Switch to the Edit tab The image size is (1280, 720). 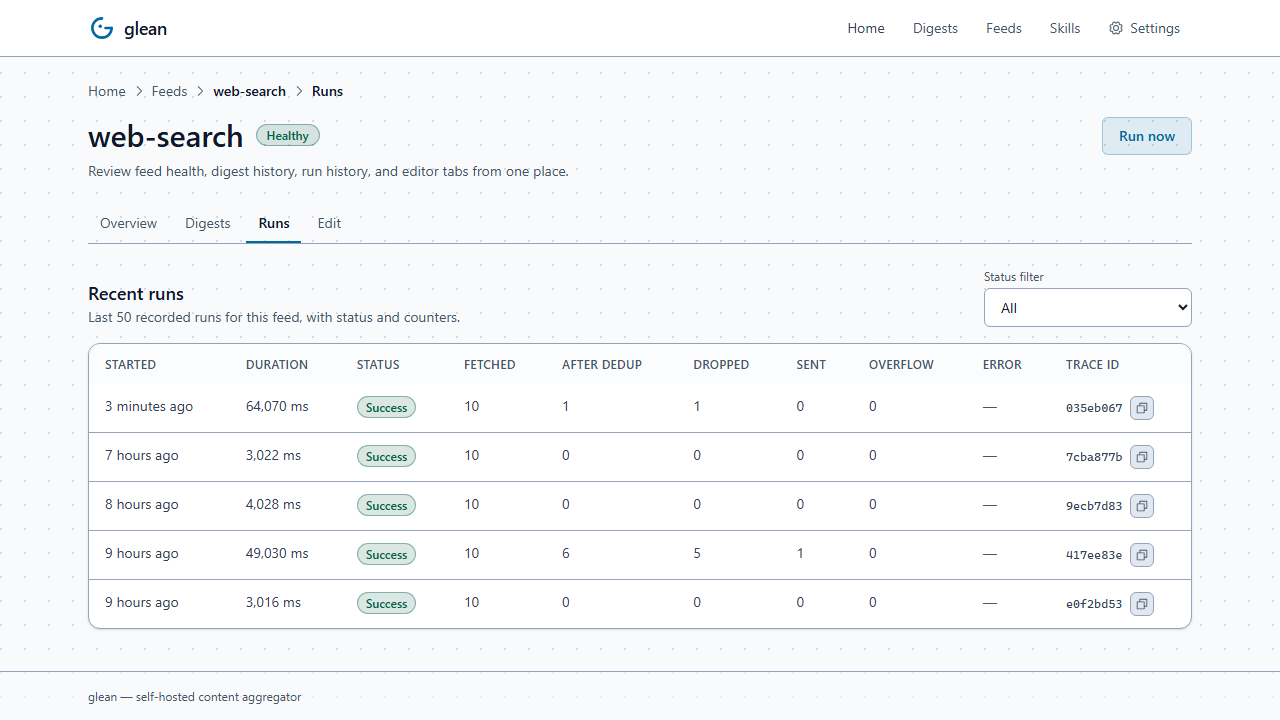(329, 223)
